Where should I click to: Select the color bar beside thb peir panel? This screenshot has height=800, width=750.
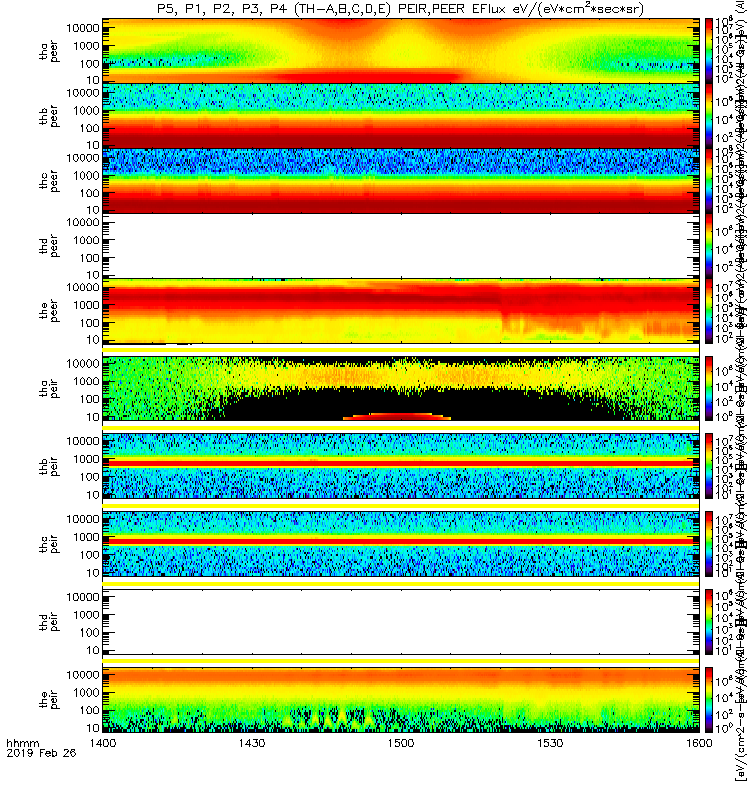click(x=709, y=466)
